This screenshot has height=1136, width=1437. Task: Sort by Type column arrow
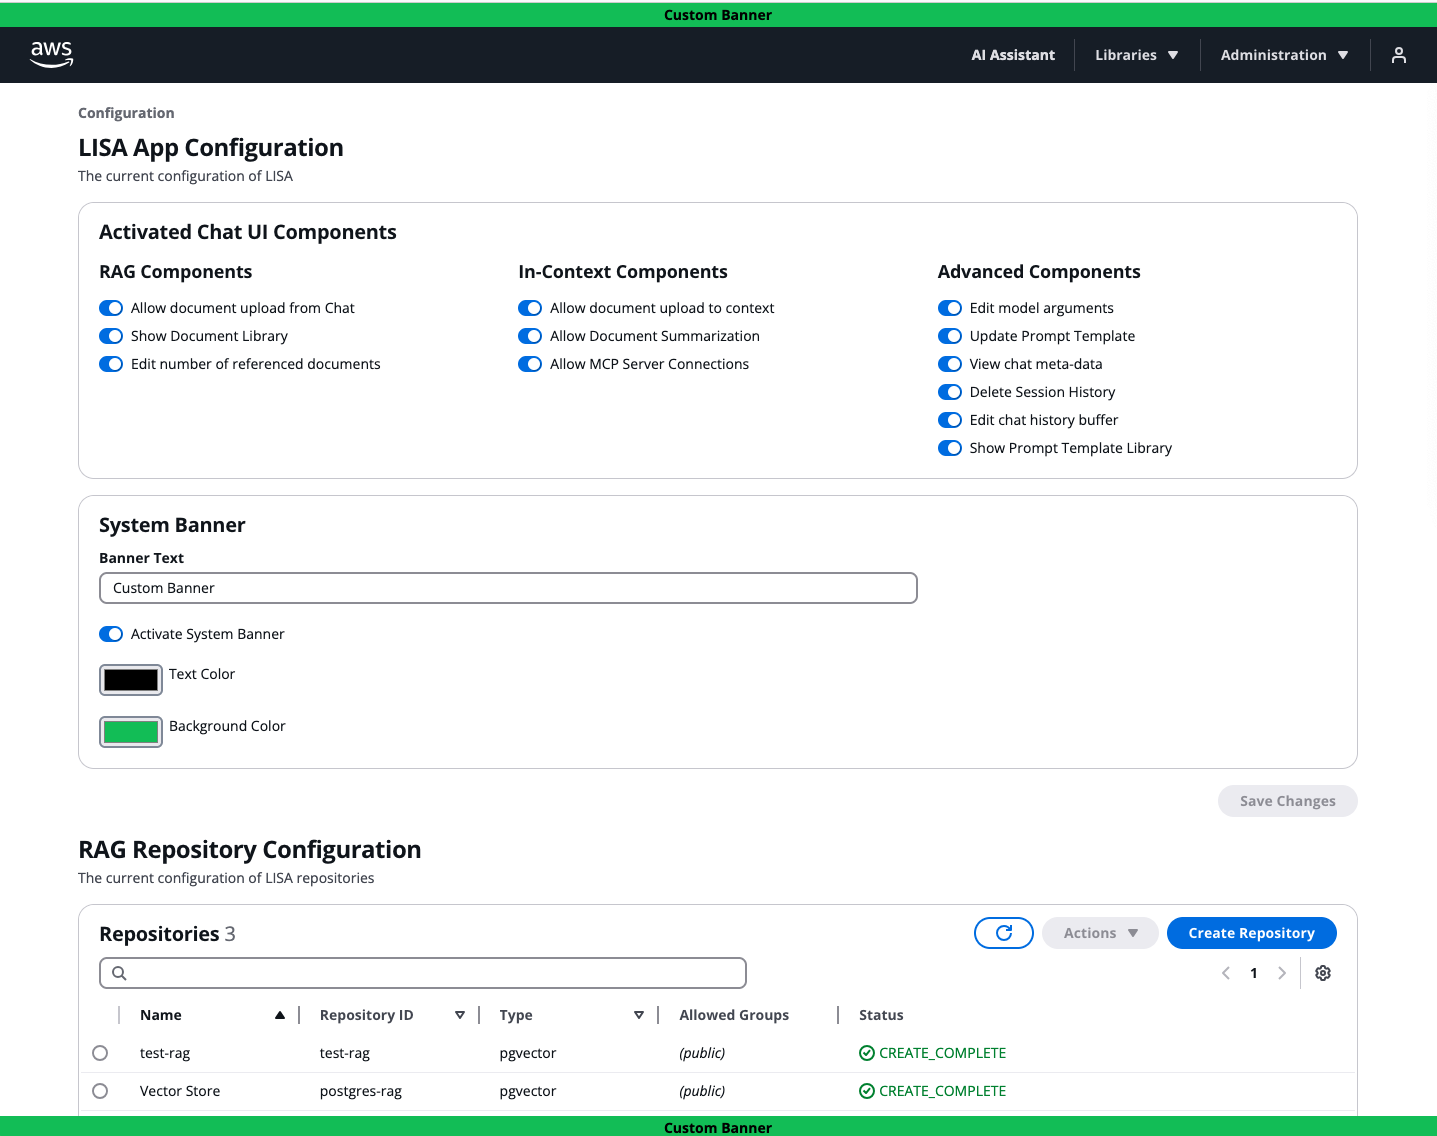coord(639,1015)
